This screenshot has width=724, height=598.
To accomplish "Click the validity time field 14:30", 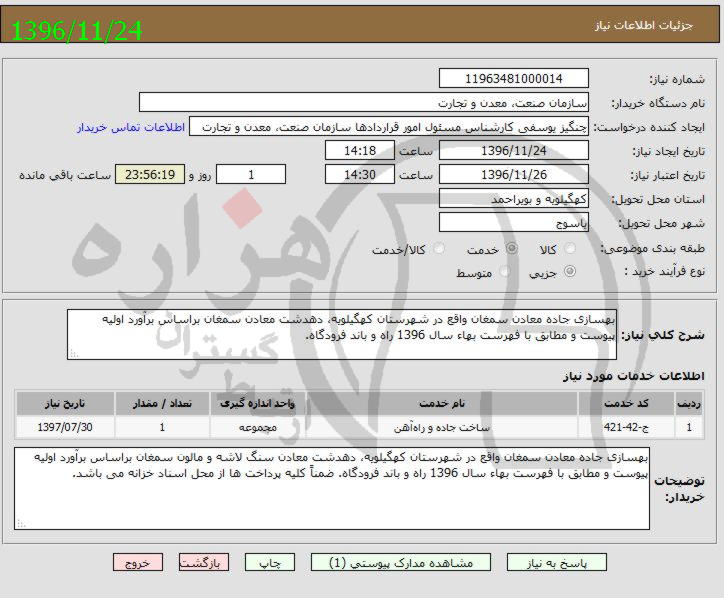I will (x=360, y=175).
